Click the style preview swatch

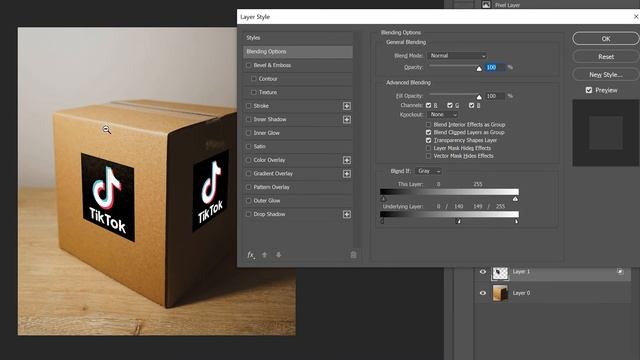pos(606,133)
